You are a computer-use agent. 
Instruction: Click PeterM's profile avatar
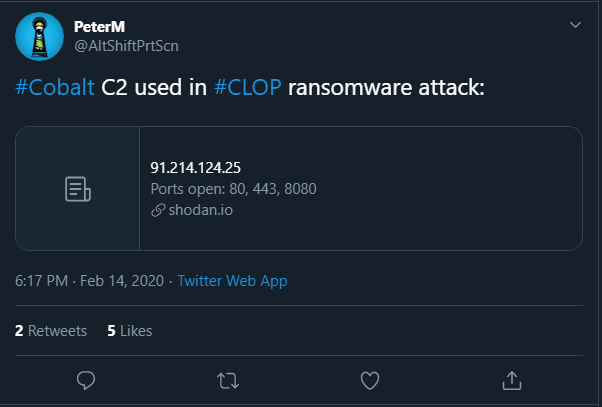40,36
